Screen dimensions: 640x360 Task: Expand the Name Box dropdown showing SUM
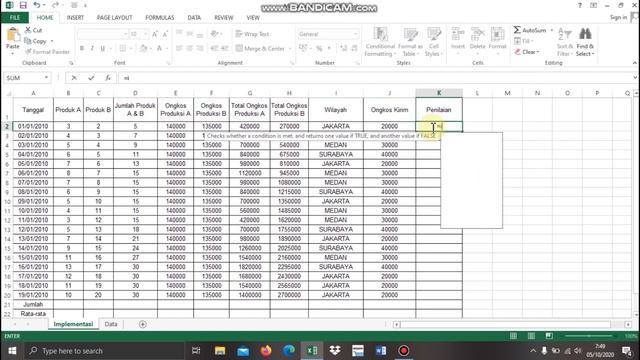point(46,78)
